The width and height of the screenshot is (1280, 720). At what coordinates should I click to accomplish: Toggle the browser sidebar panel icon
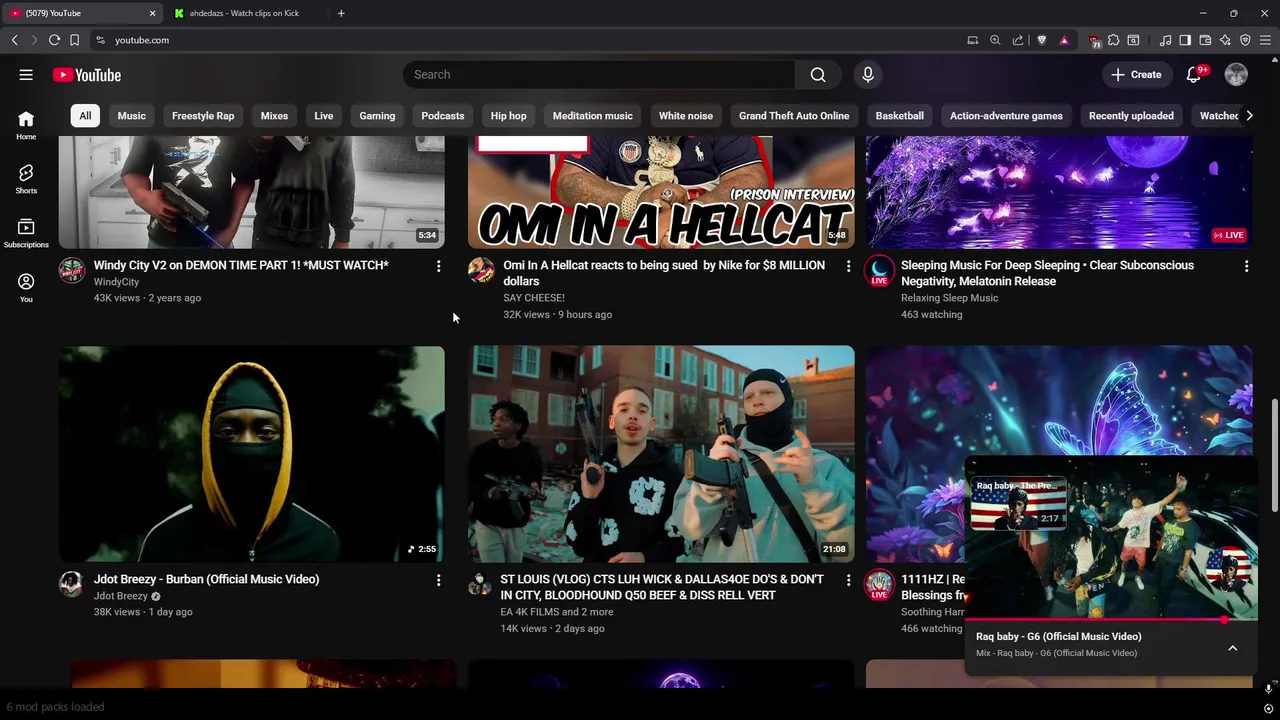(x=1185, y=40)
